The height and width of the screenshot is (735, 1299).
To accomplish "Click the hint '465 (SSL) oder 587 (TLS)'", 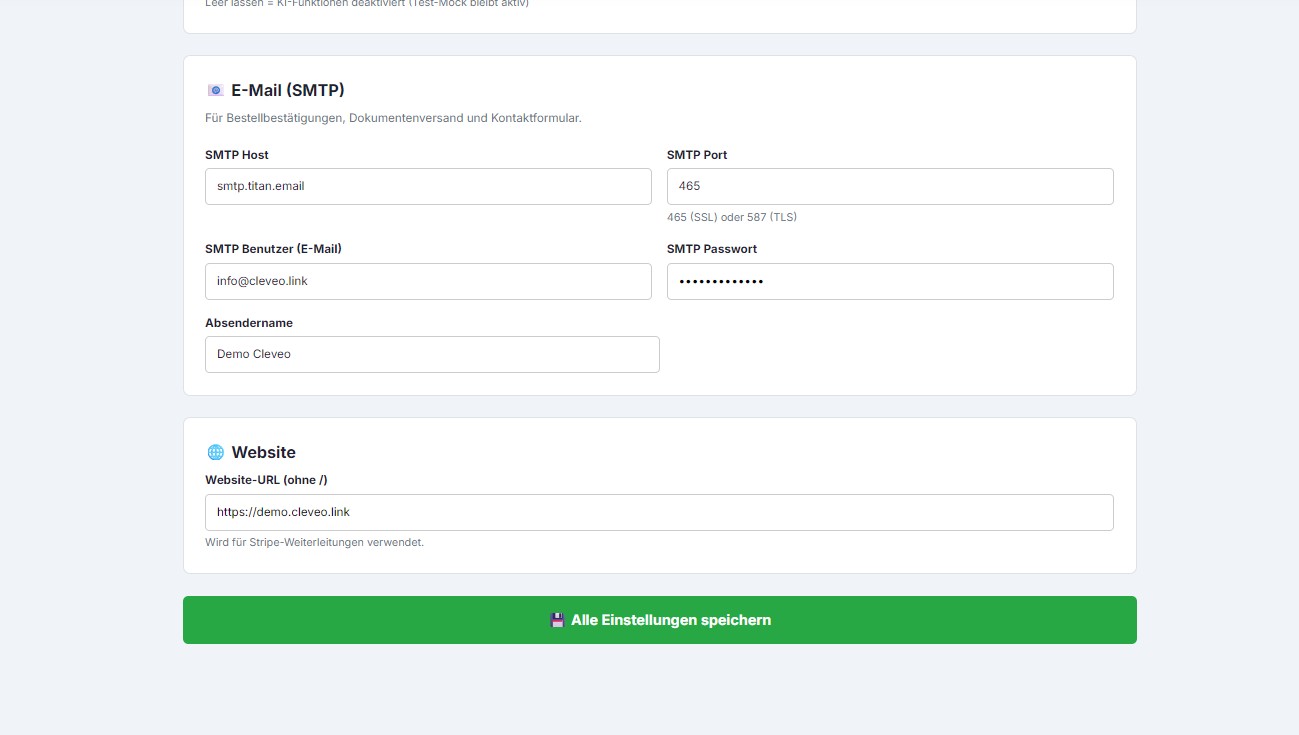I will pos(732,217).
